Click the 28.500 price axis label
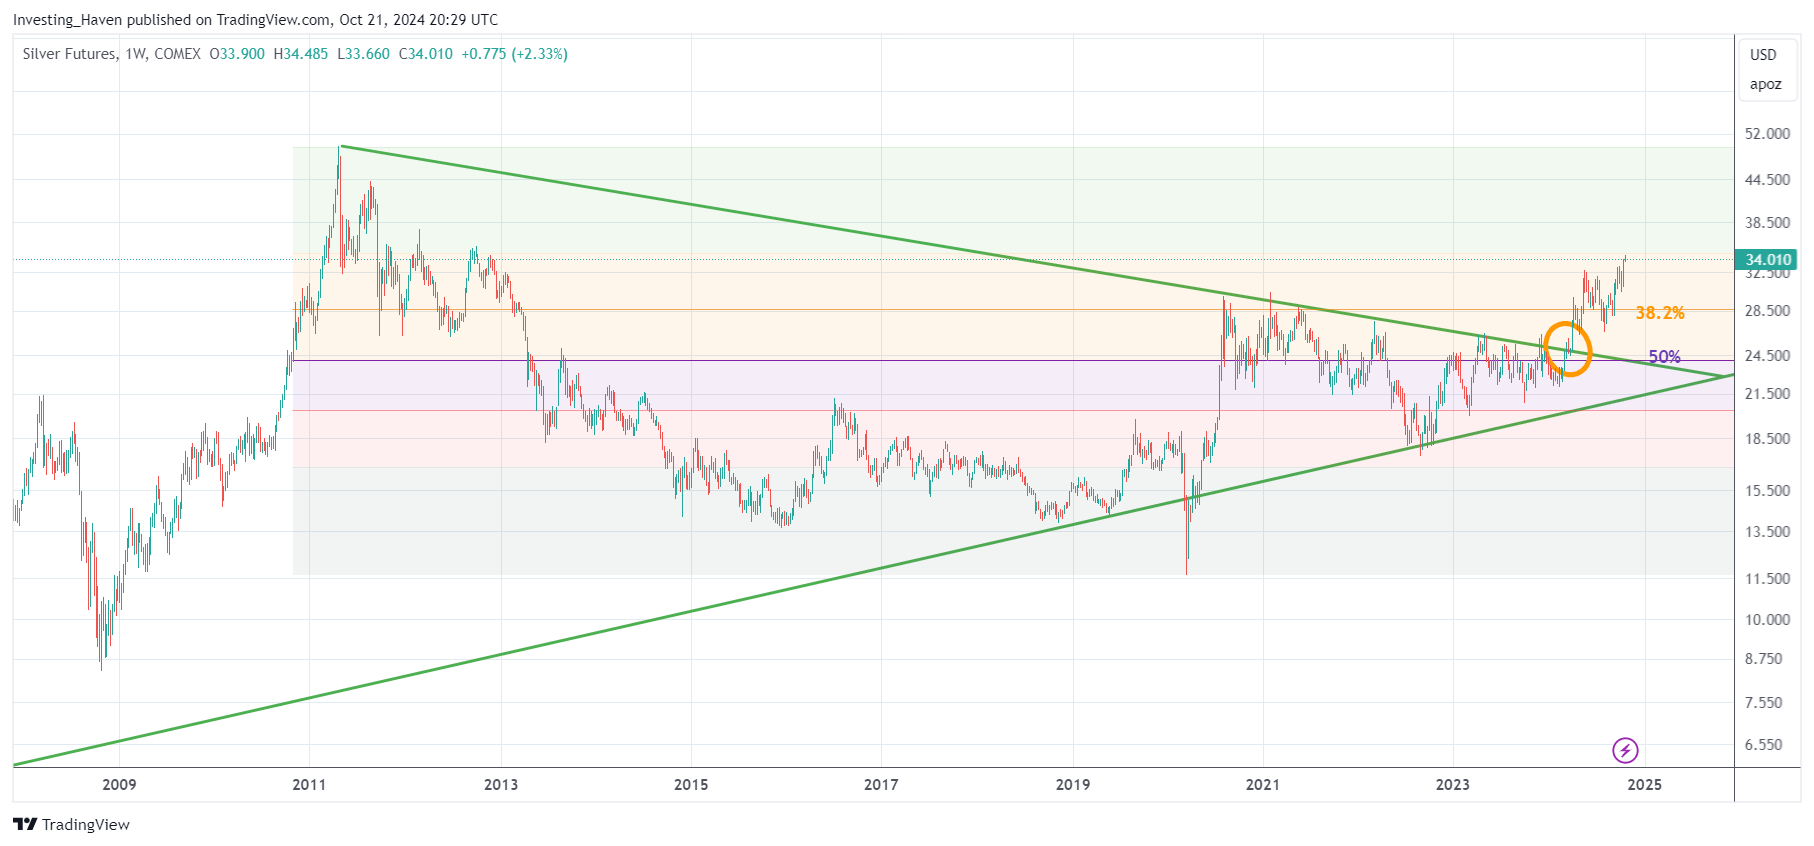 click(1767, 311)
